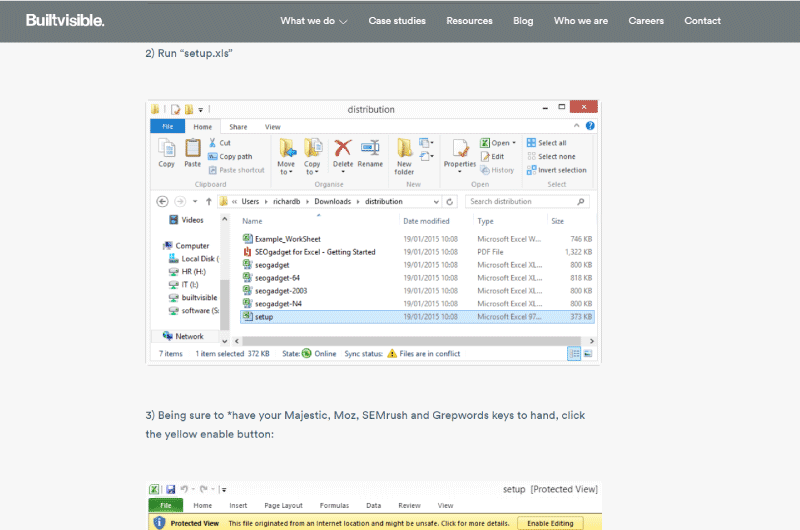Open the Careers nav link
The image size is (800, 530).
646,21
